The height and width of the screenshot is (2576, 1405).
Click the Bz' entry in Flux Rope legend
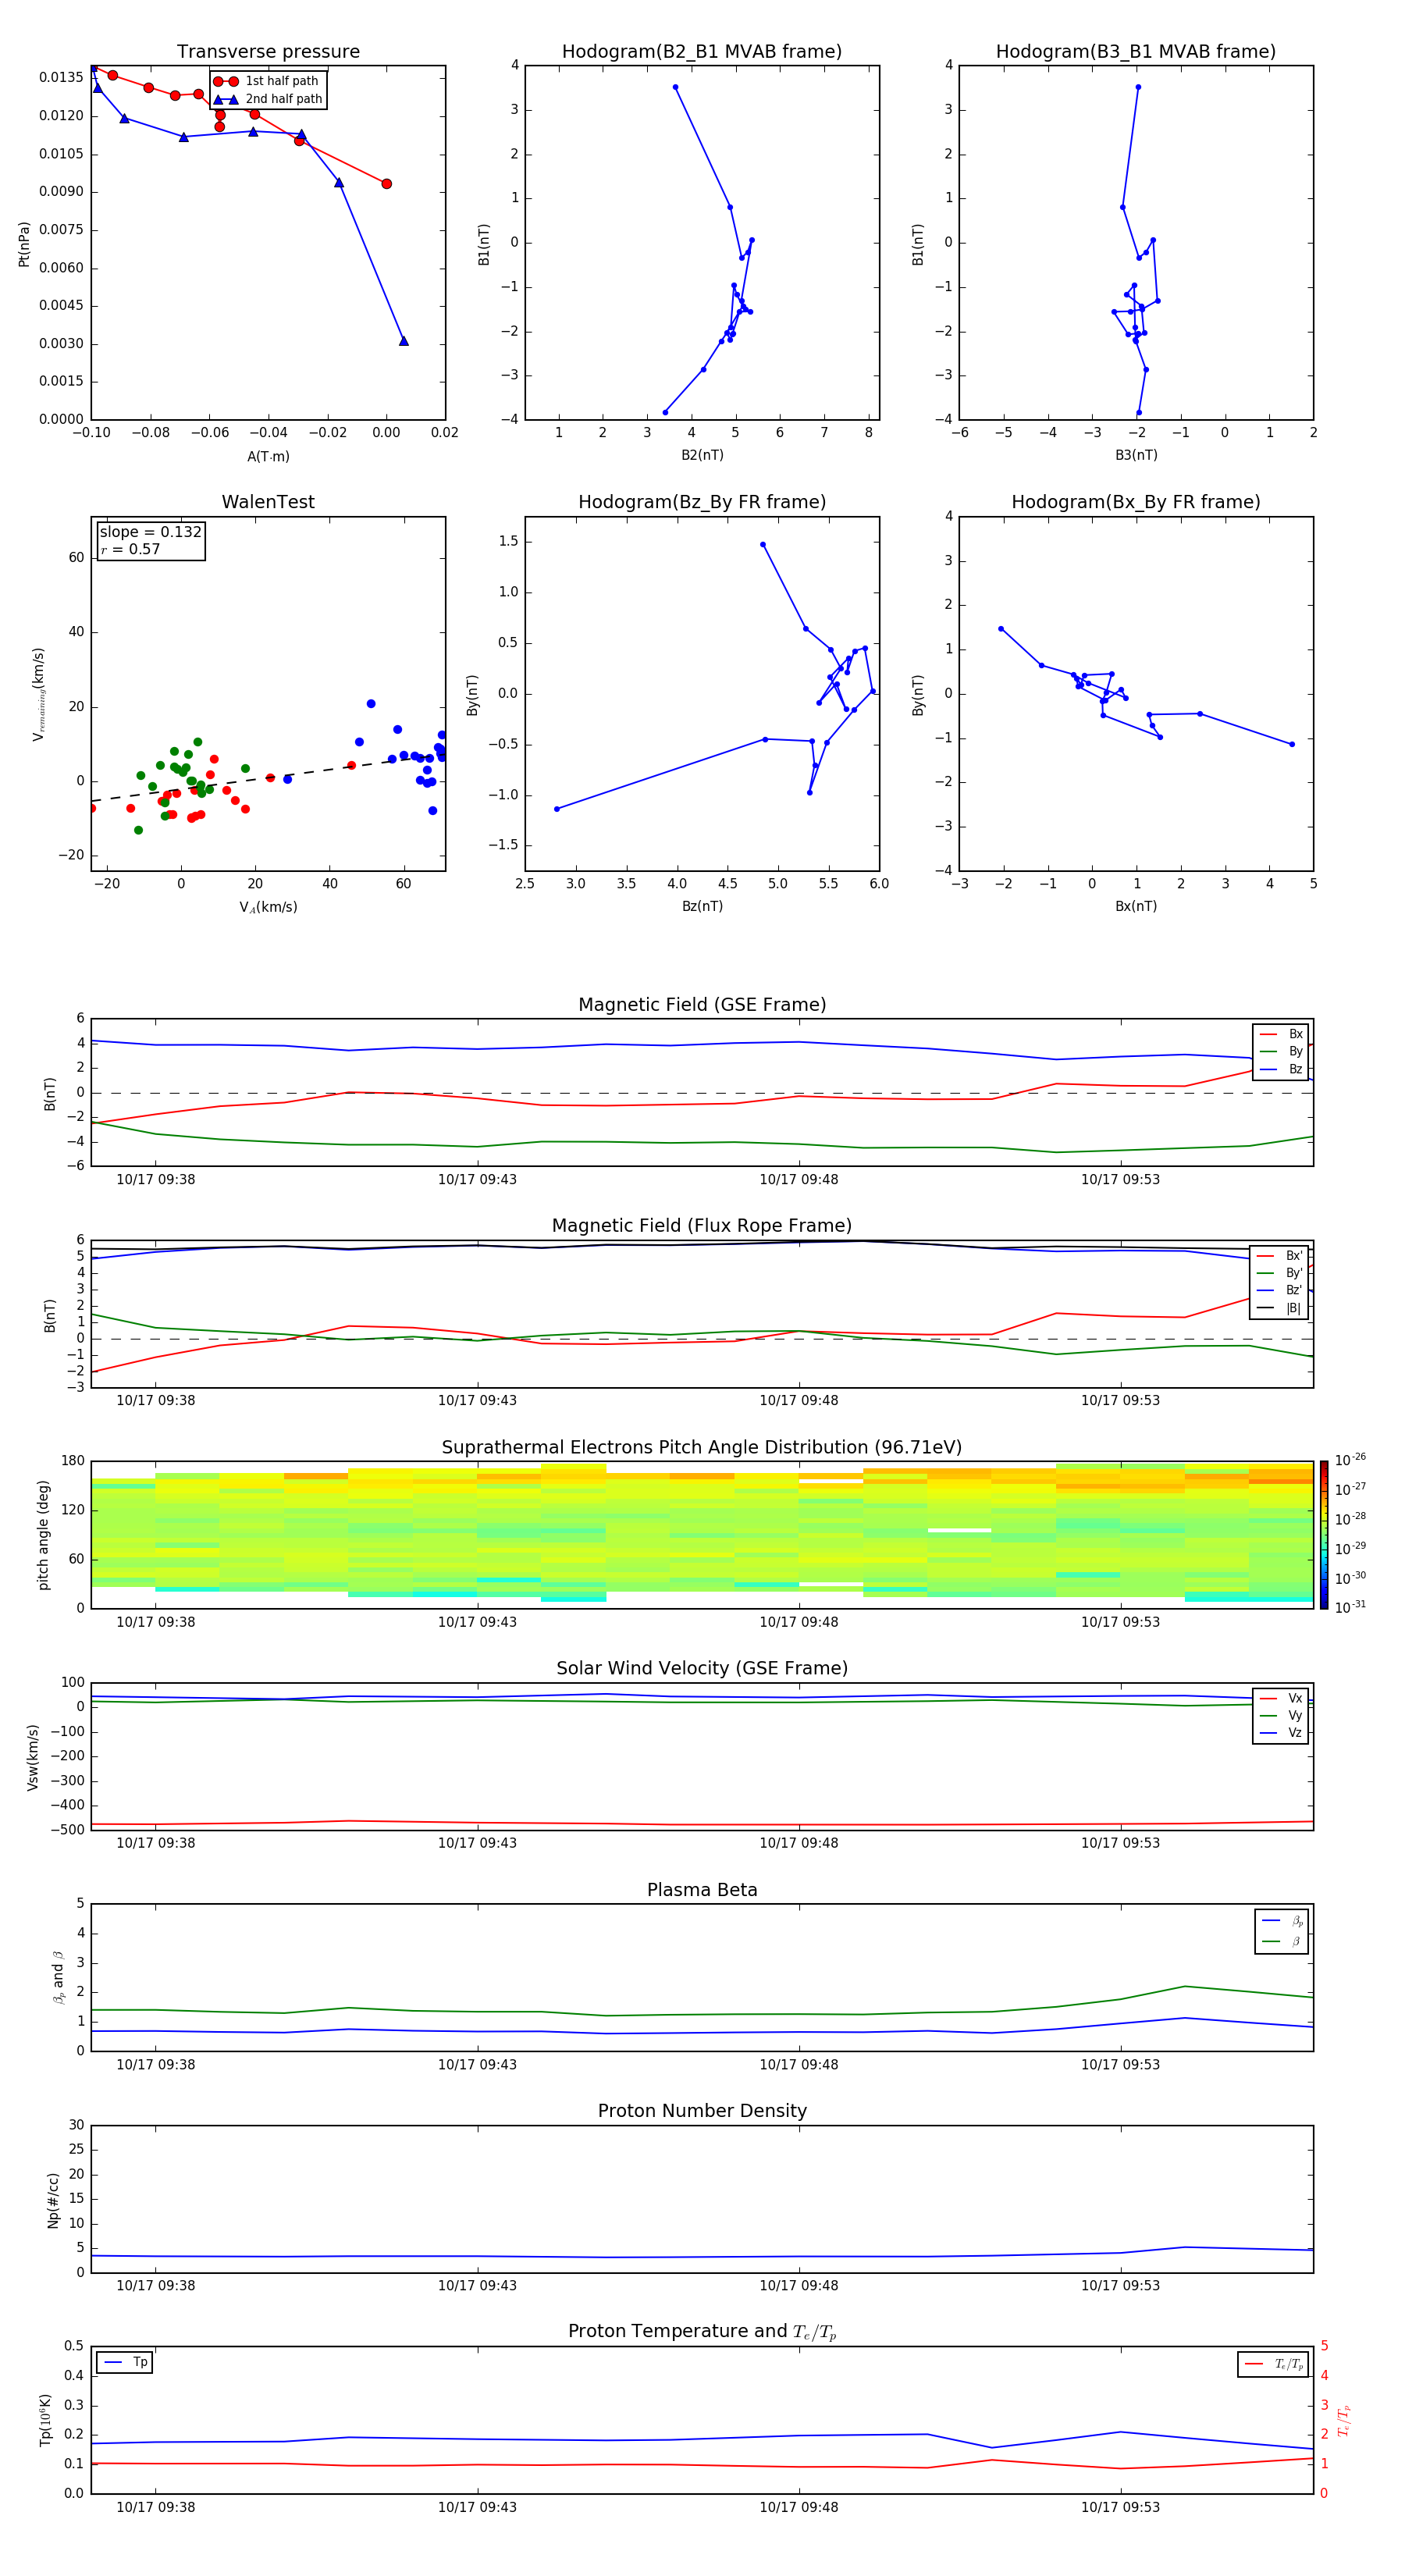[1279, 1290]
